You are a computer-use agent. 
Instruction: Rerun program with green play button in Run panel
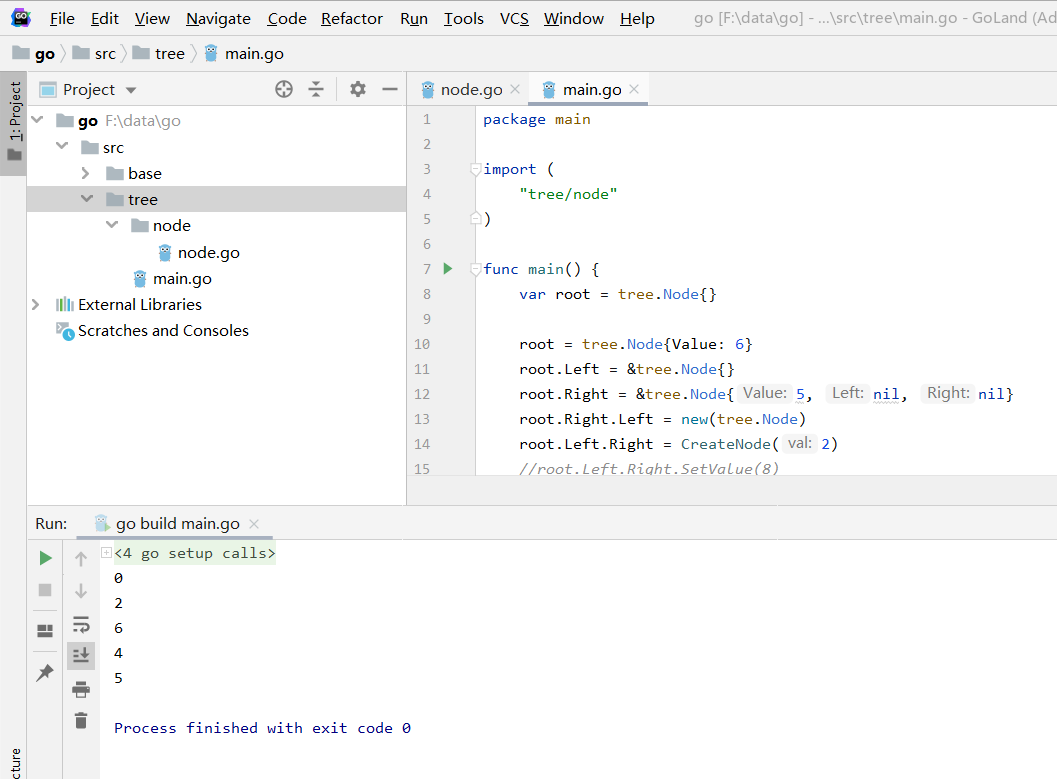(45, 558)
